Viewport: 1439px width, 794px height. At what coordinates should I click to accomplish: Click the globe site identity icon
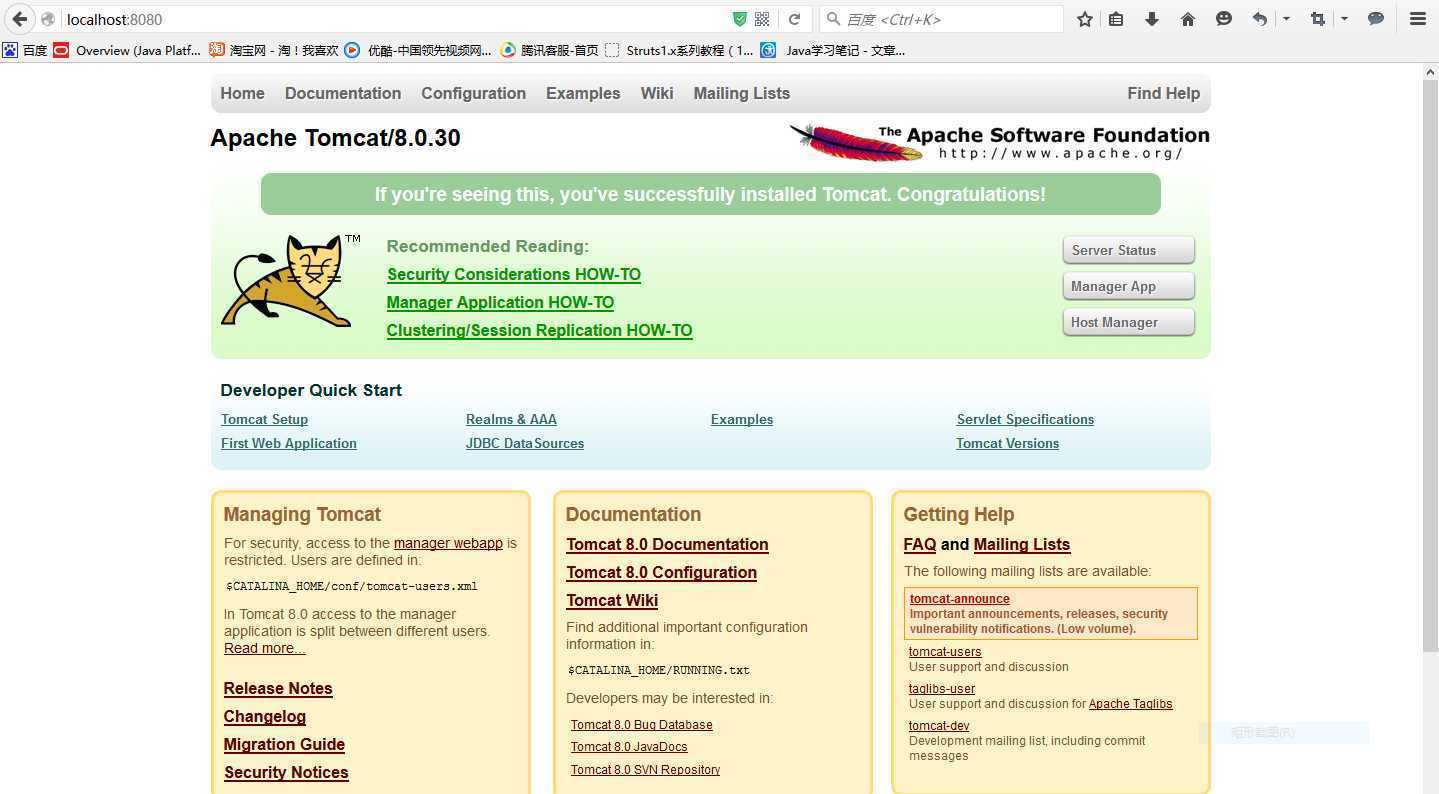[x=47, y=19]
